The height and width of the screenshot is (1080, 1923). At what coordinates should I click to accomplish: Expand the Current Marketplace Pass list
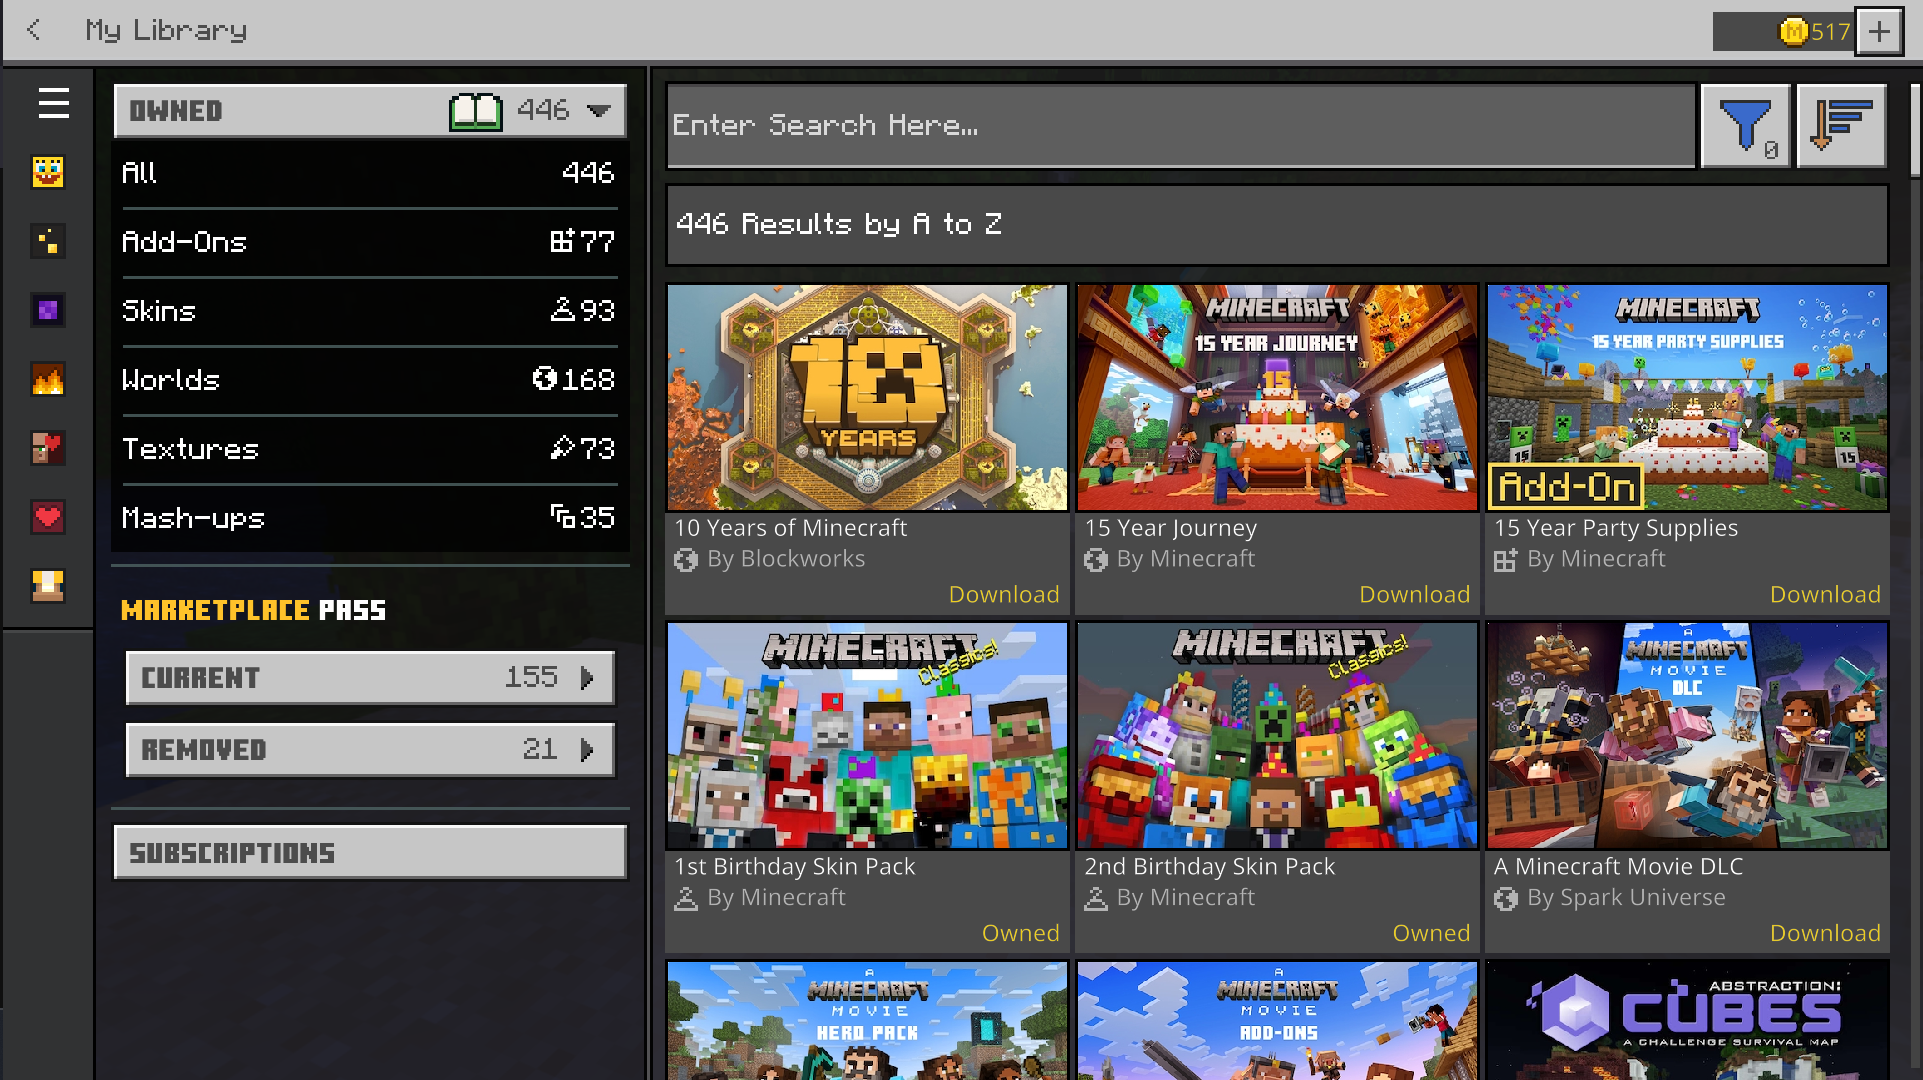pyautogui.click(x=369, y=678)
